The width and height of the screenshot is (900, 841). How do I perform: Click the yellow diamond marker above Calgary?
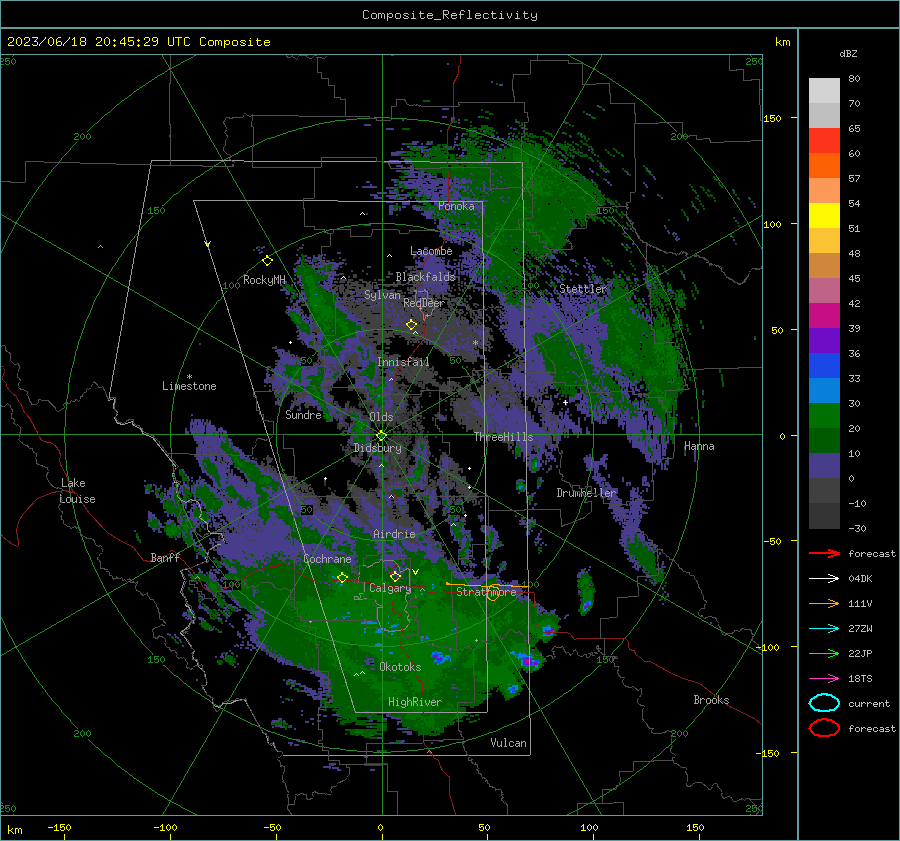(395, 576)
